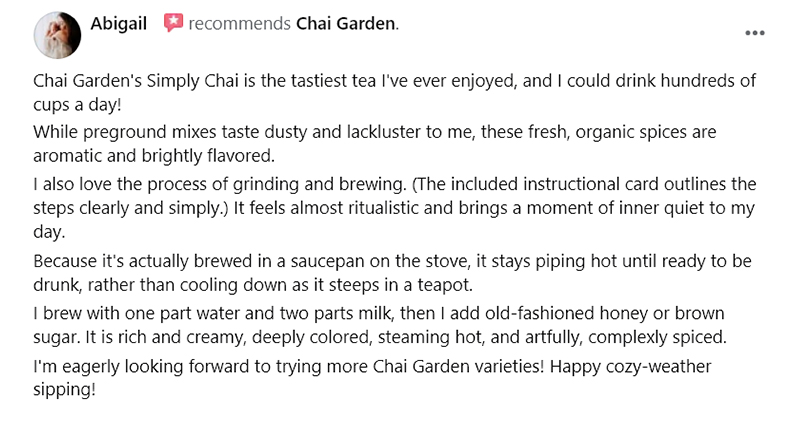Open the Chai Garden page link
812x421 pixels.
[346, 22]
